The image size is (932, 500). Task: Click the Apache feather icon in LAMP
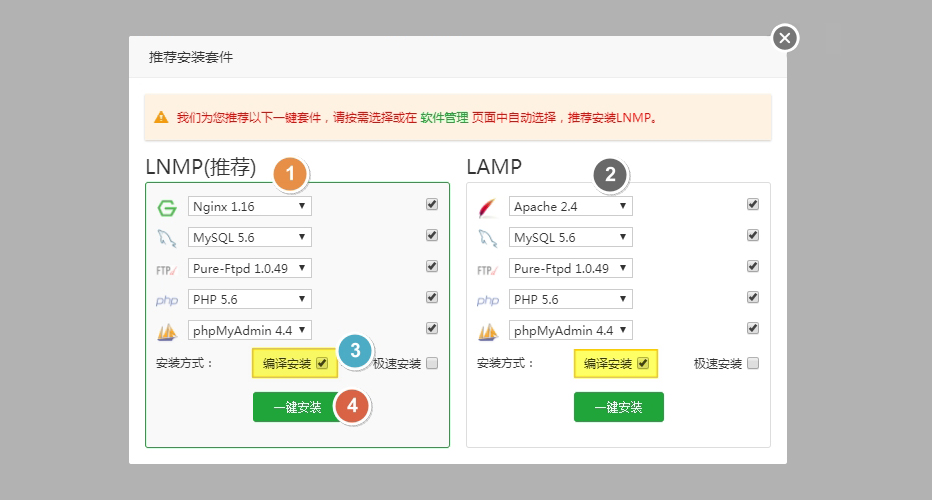(x=487, y=207)
